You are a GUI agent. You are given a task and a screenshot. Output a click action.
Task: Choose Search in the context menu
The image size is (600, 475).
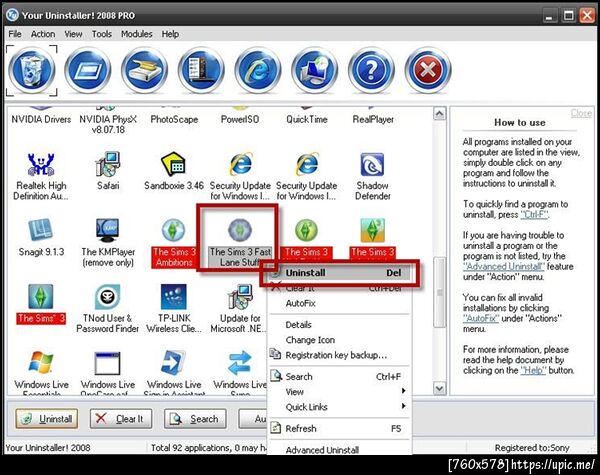coord(339,377)
